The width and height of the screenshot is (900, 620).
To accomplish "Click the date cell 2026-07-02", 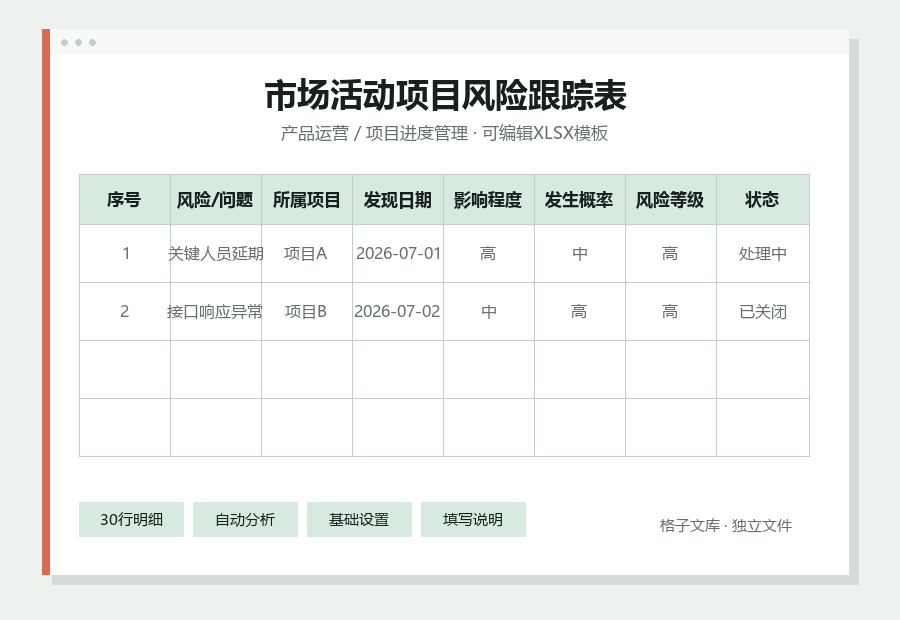I will (398, 312).
